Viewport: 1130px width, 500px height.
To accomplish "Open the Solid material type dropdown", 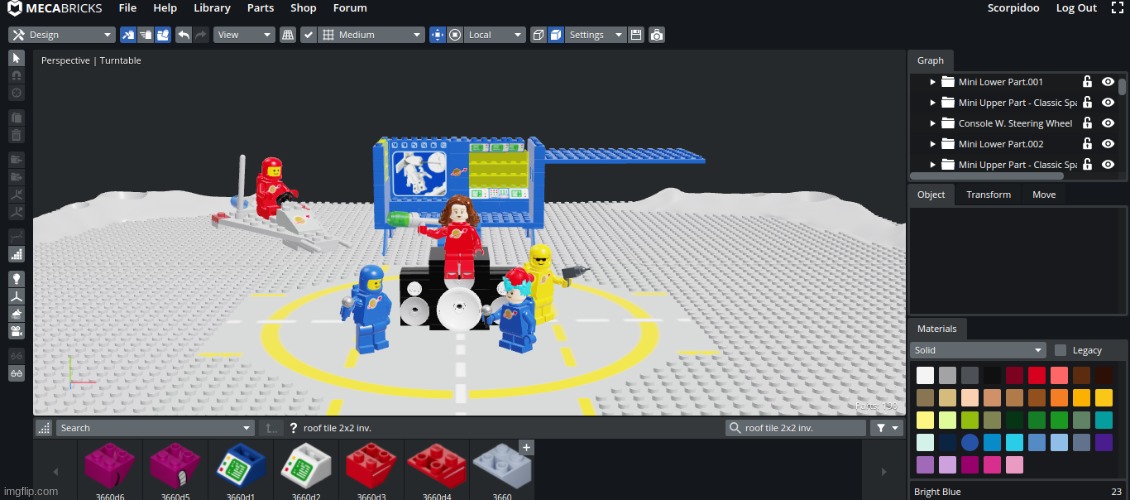I will [x=978, y=350].
